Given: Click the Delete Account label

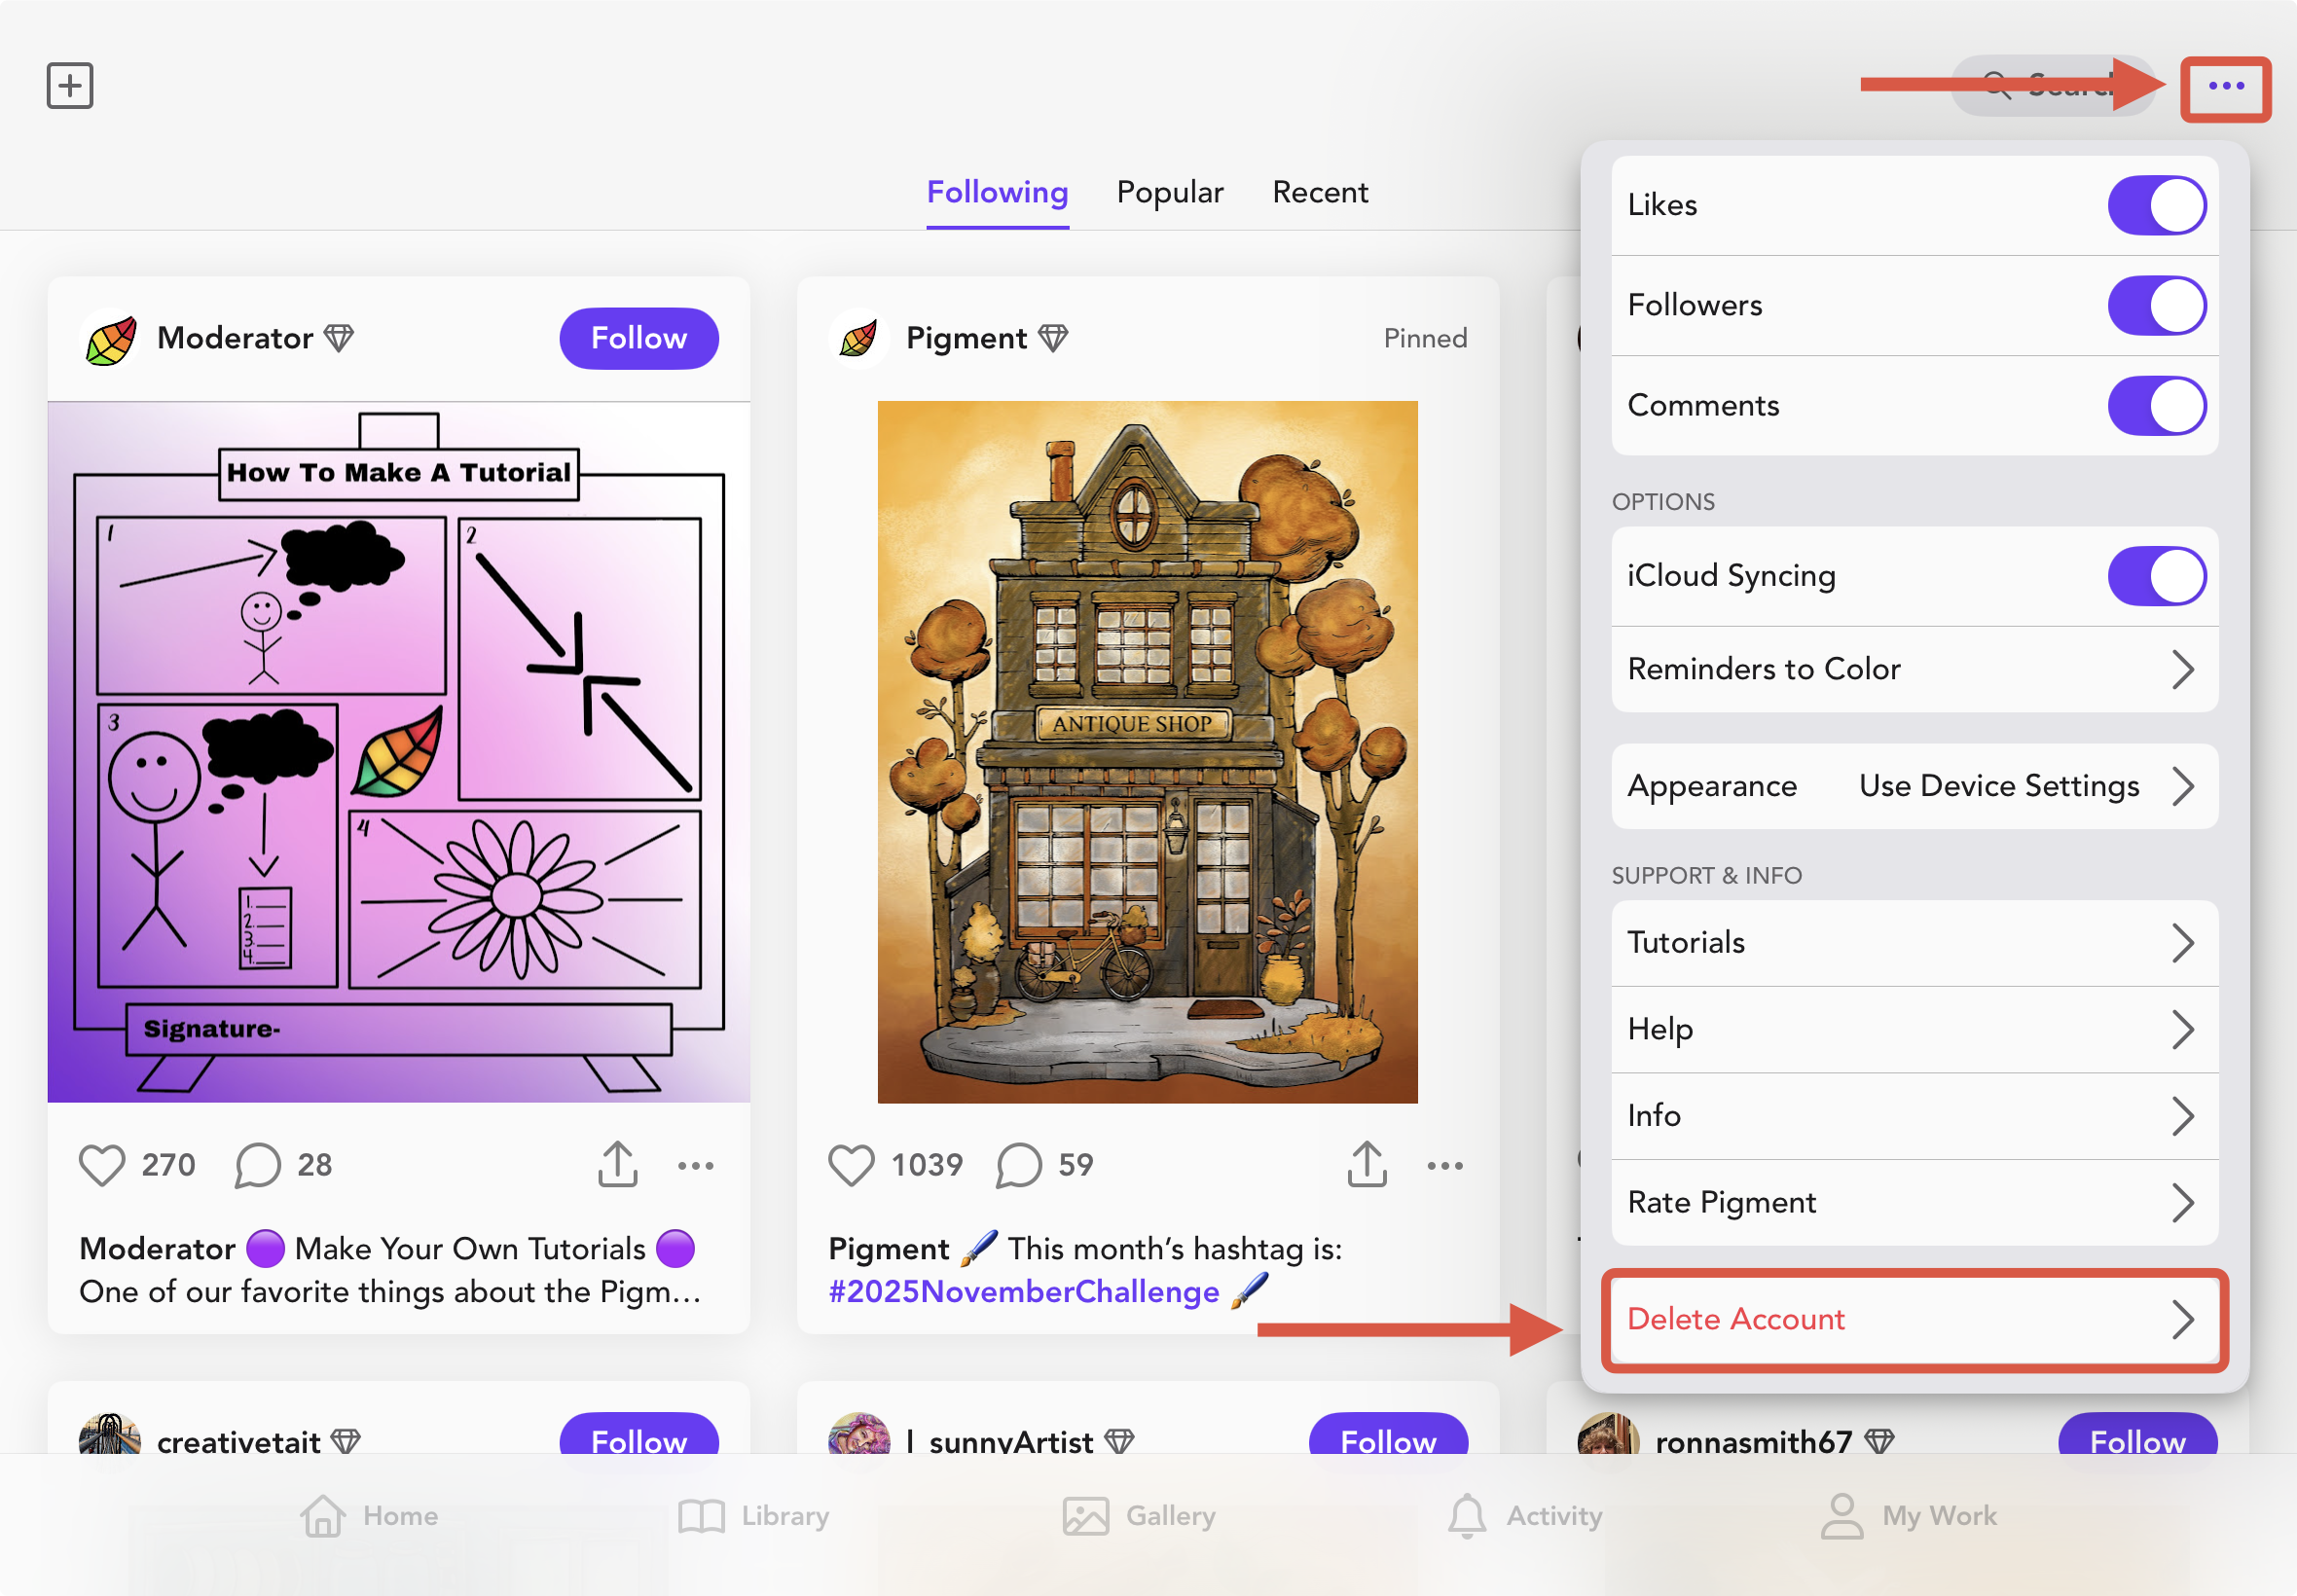Looking at the screenshot, I should (1736, 1320).
